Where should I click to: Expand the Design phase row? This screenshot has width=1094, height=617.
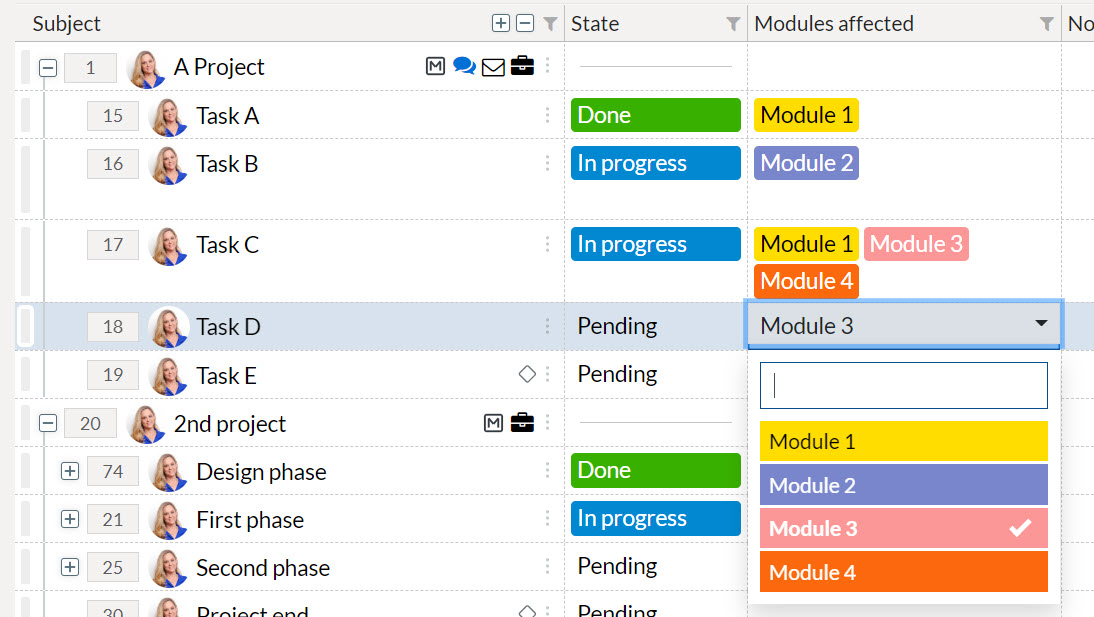click(70, 471)
